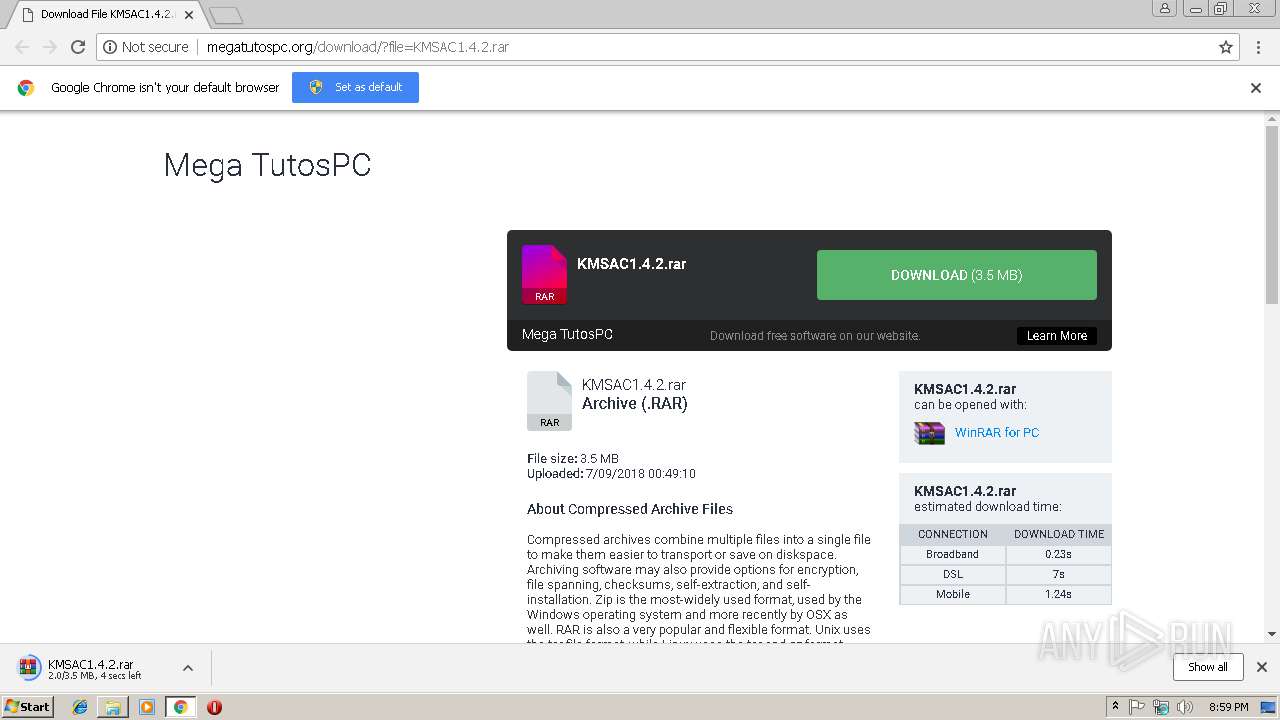Click the green DOWNLOAD (3.5 MB) button

click(x=957, y=275)
